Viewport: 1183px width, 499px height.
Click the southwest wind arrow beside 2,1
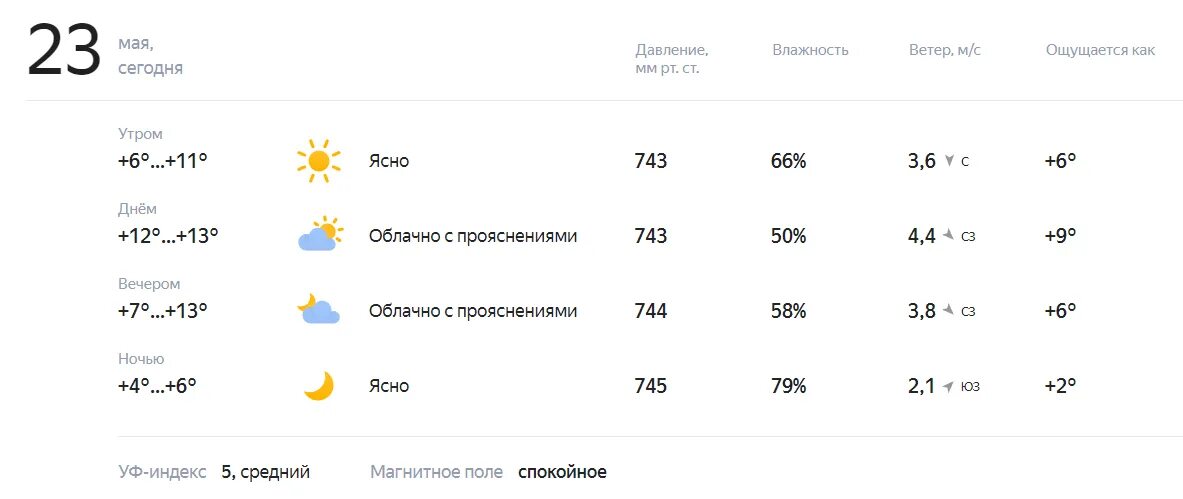[949, 386]
